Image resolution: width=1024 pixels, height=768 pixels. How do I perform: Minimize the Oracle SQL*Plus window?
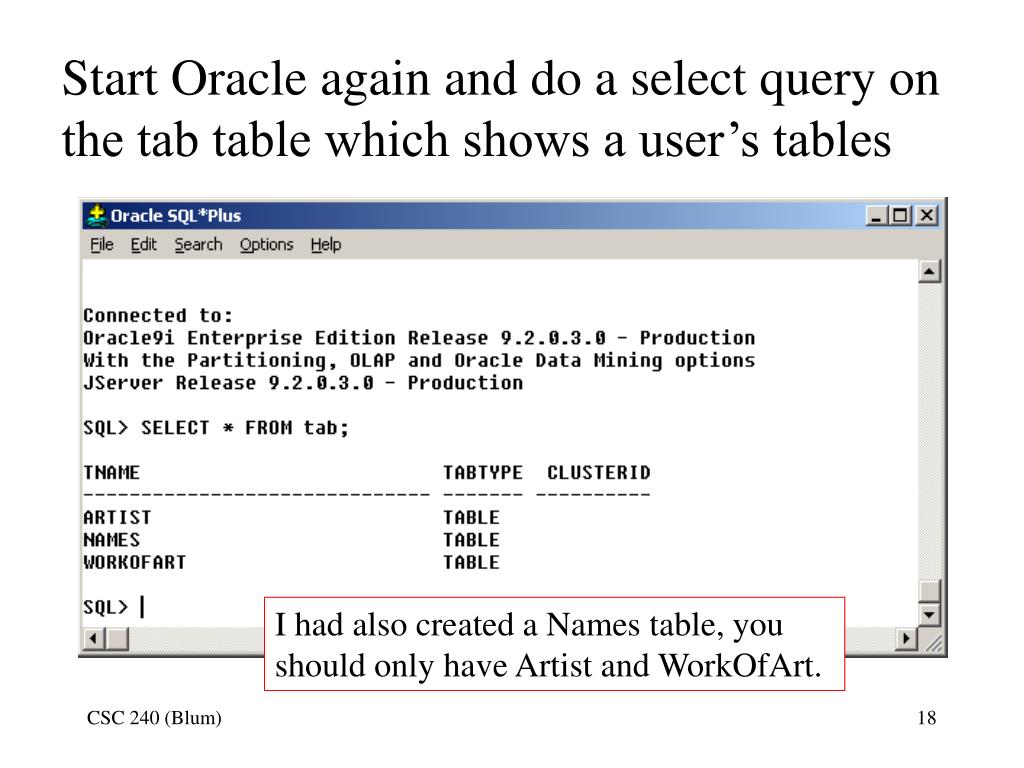click(876, 215)
